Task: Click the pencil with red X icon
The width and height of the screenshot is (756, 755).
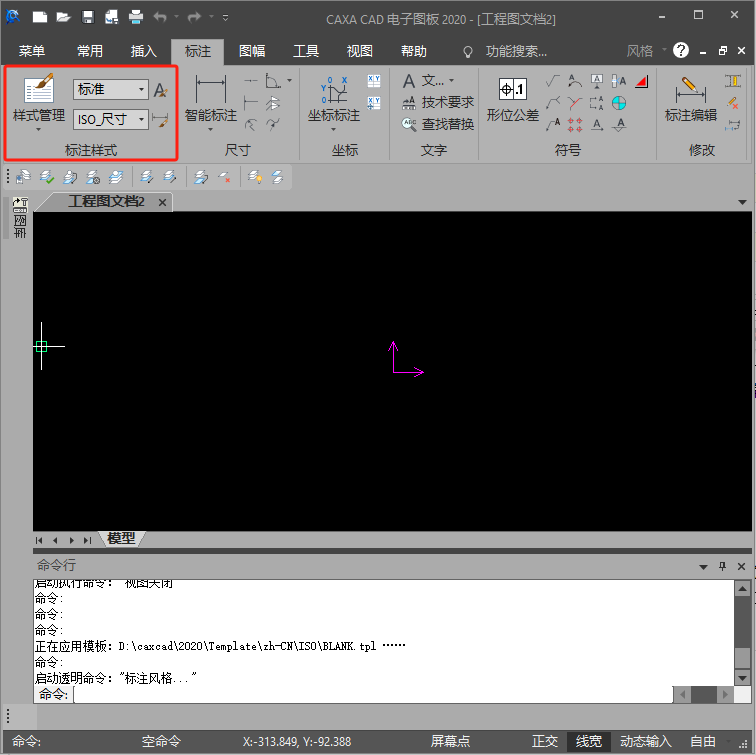Action: pos(733,103)
